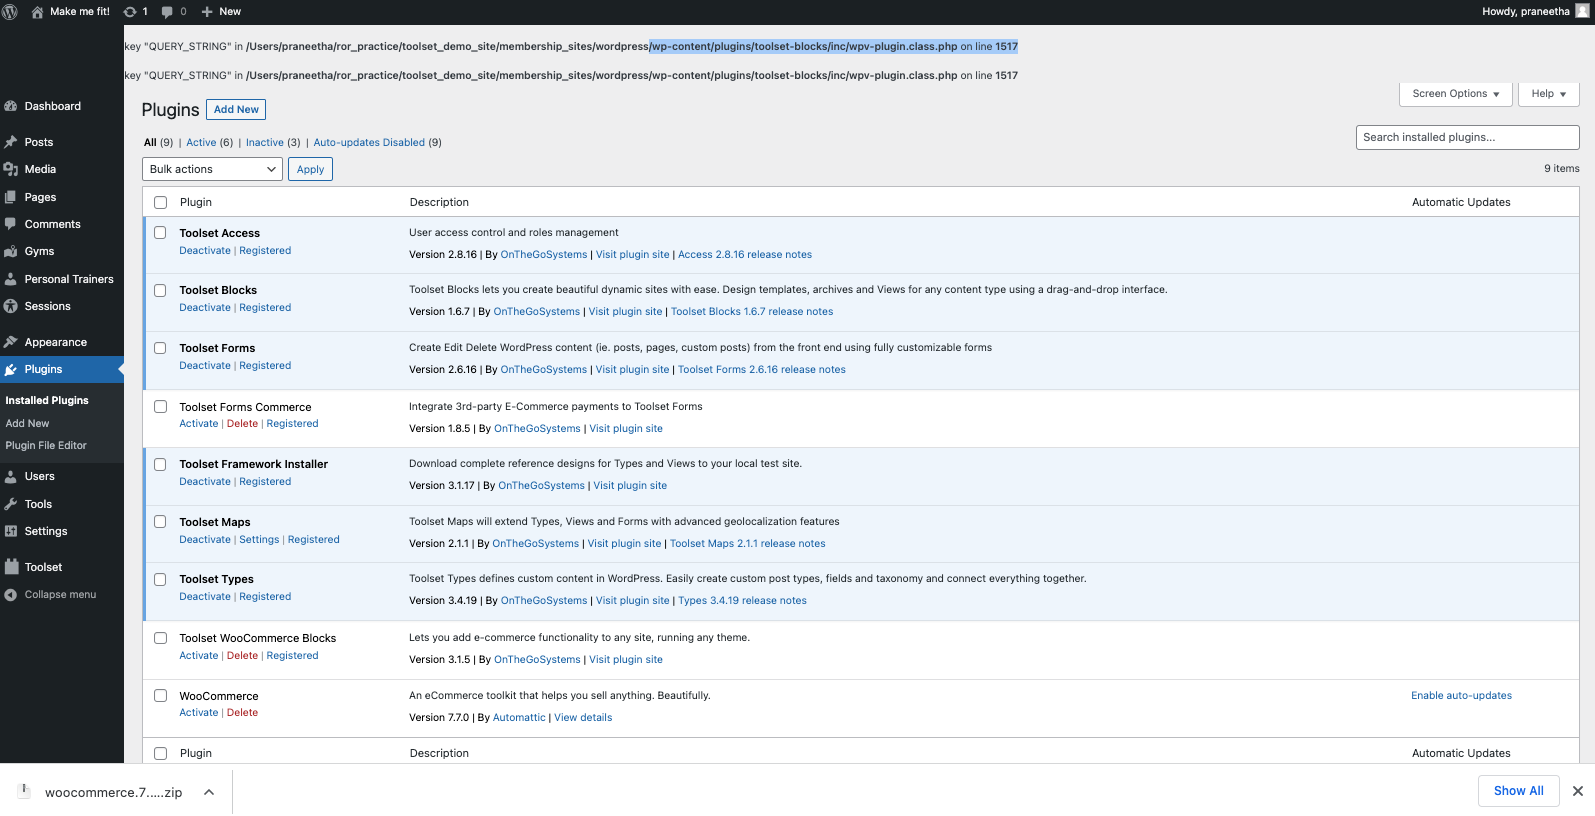
Task: Open Plugin File Editor submenu item
Action: (x=46, y=445)
